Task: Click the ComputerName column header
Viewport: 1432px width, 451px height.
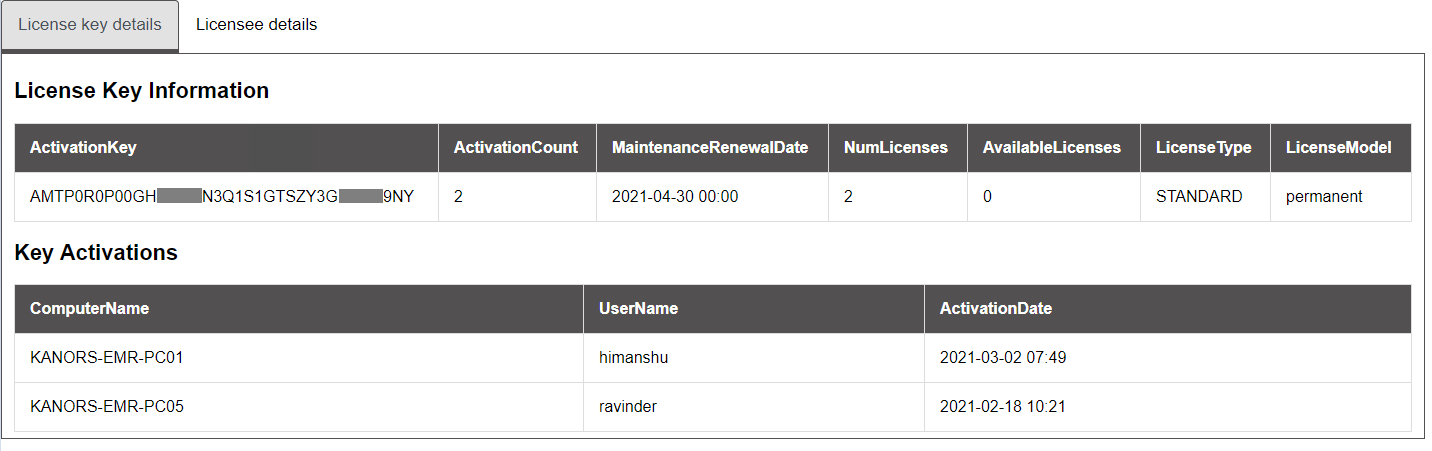Action: (299, 309)
